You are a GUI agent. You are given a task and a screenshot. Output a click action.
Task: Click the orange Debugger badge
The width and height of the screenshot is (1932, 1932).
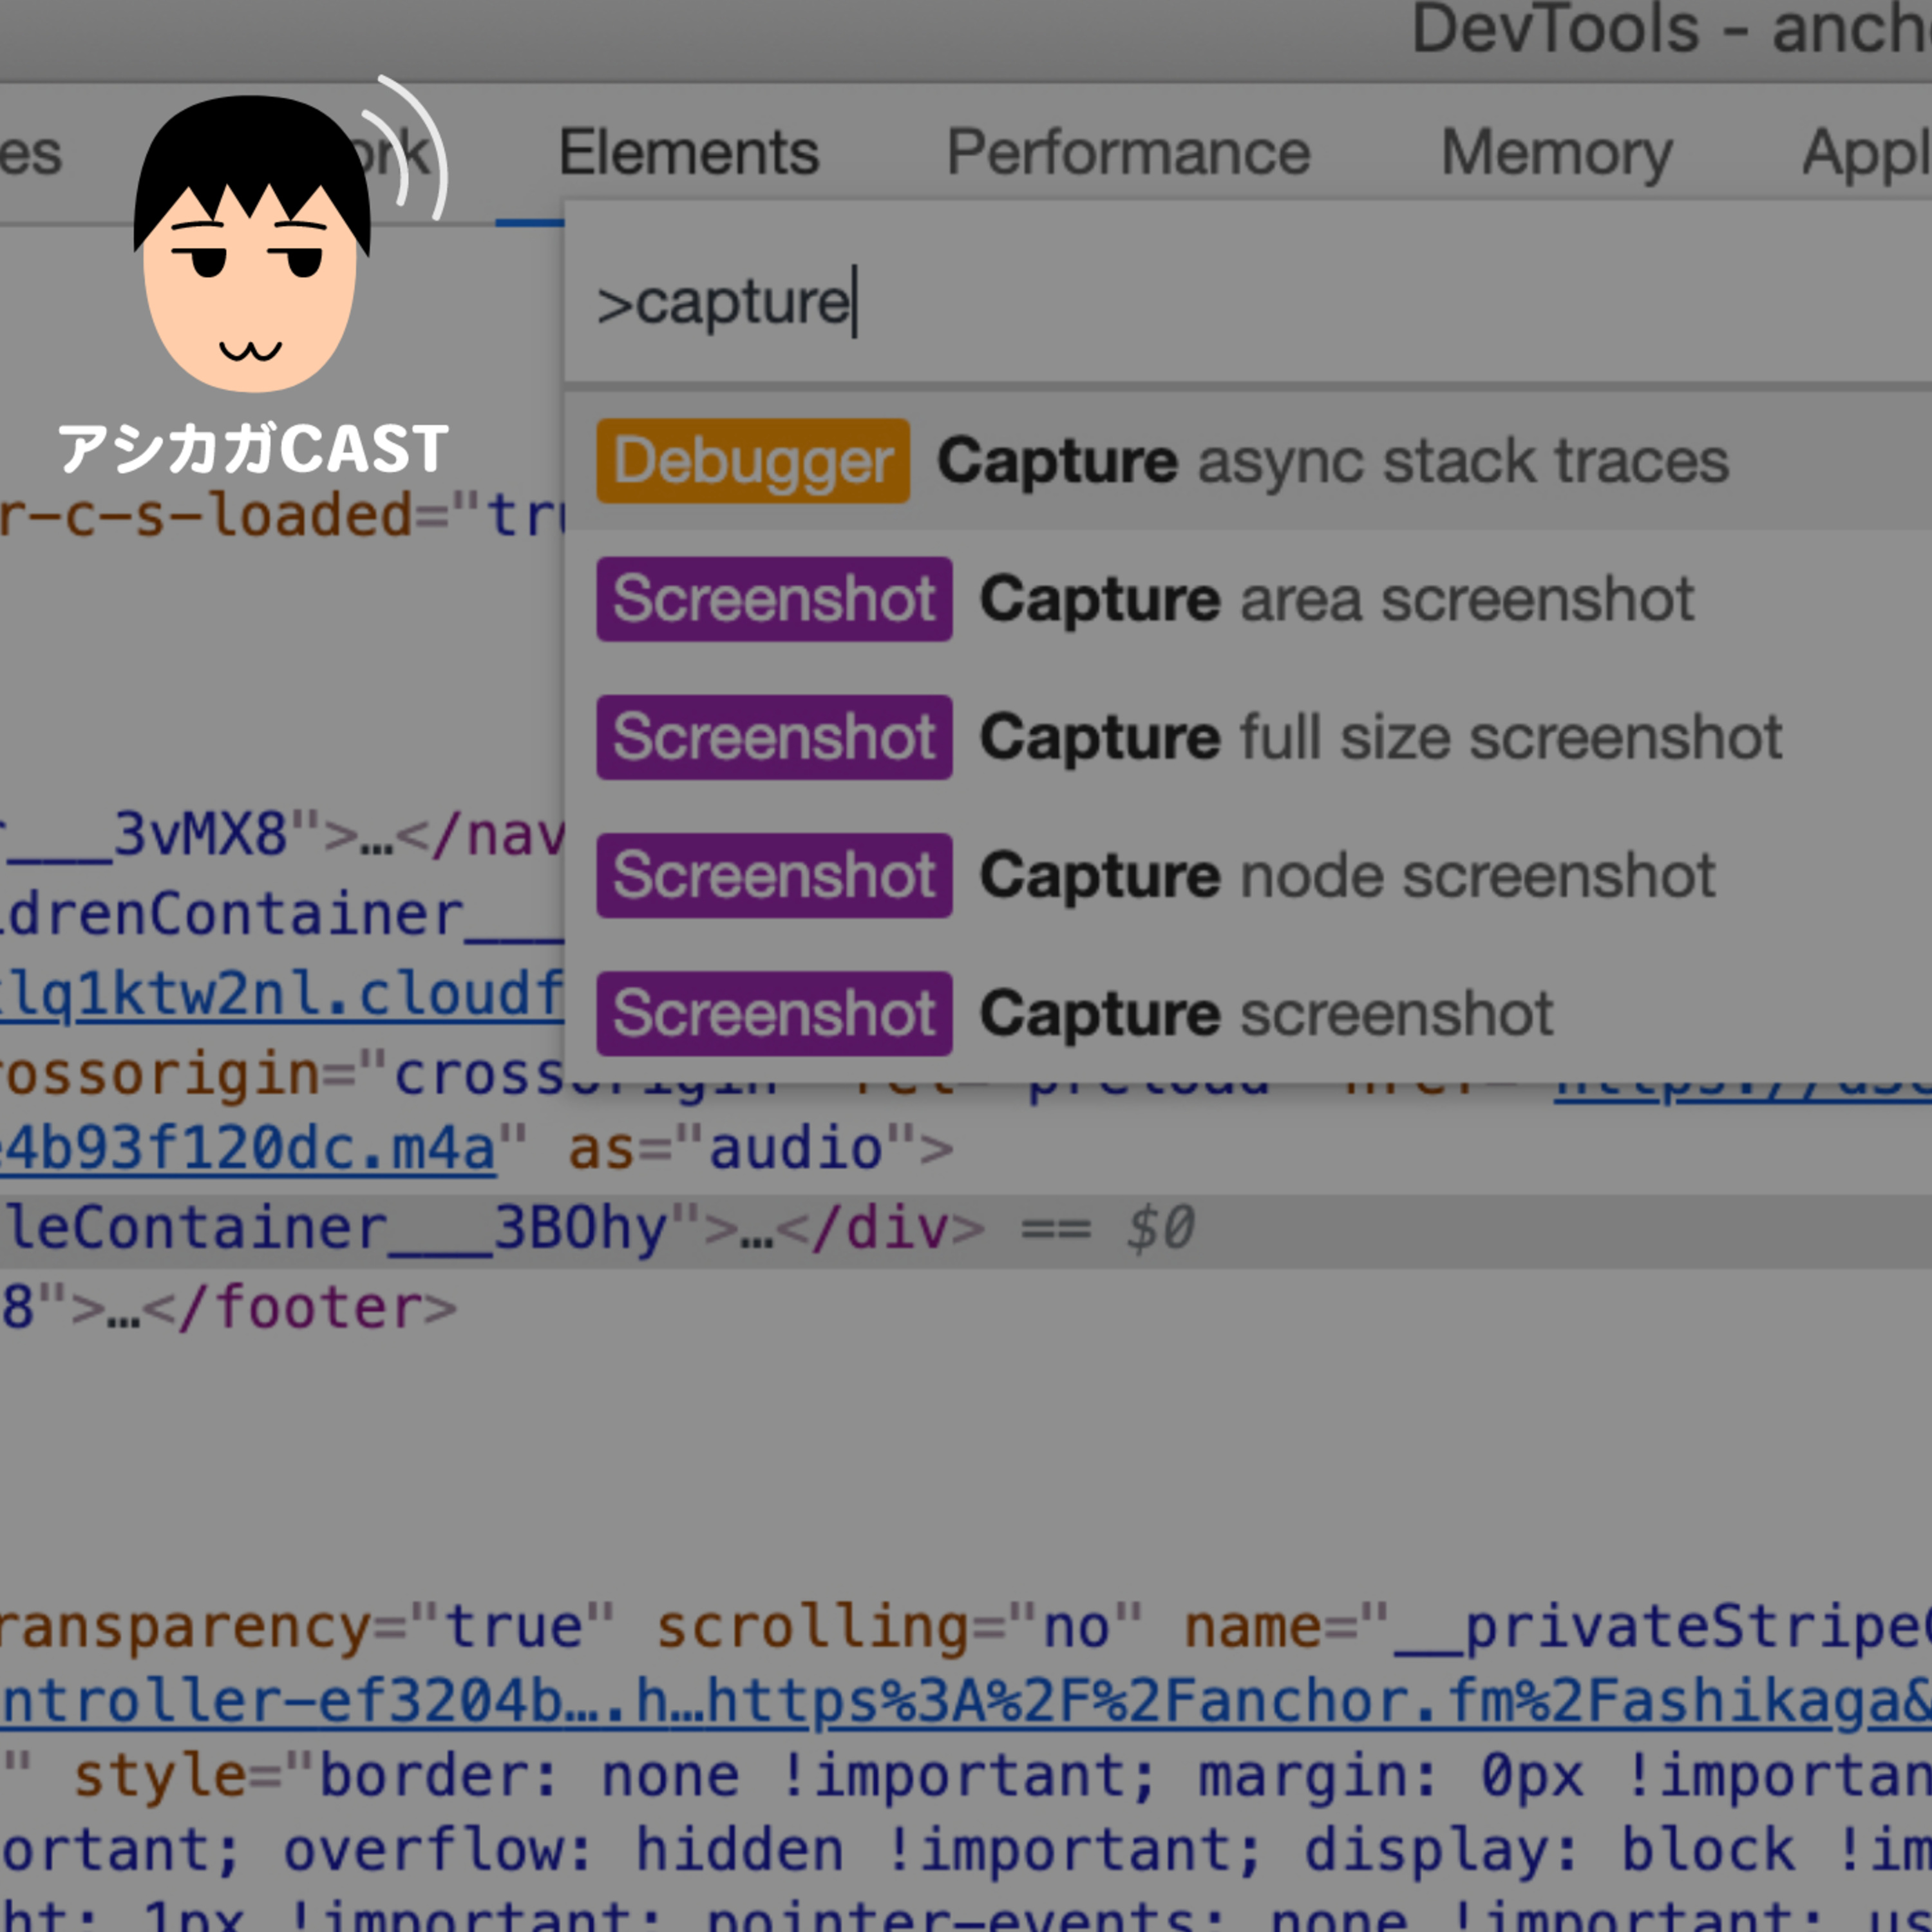[x=752, y=461]
